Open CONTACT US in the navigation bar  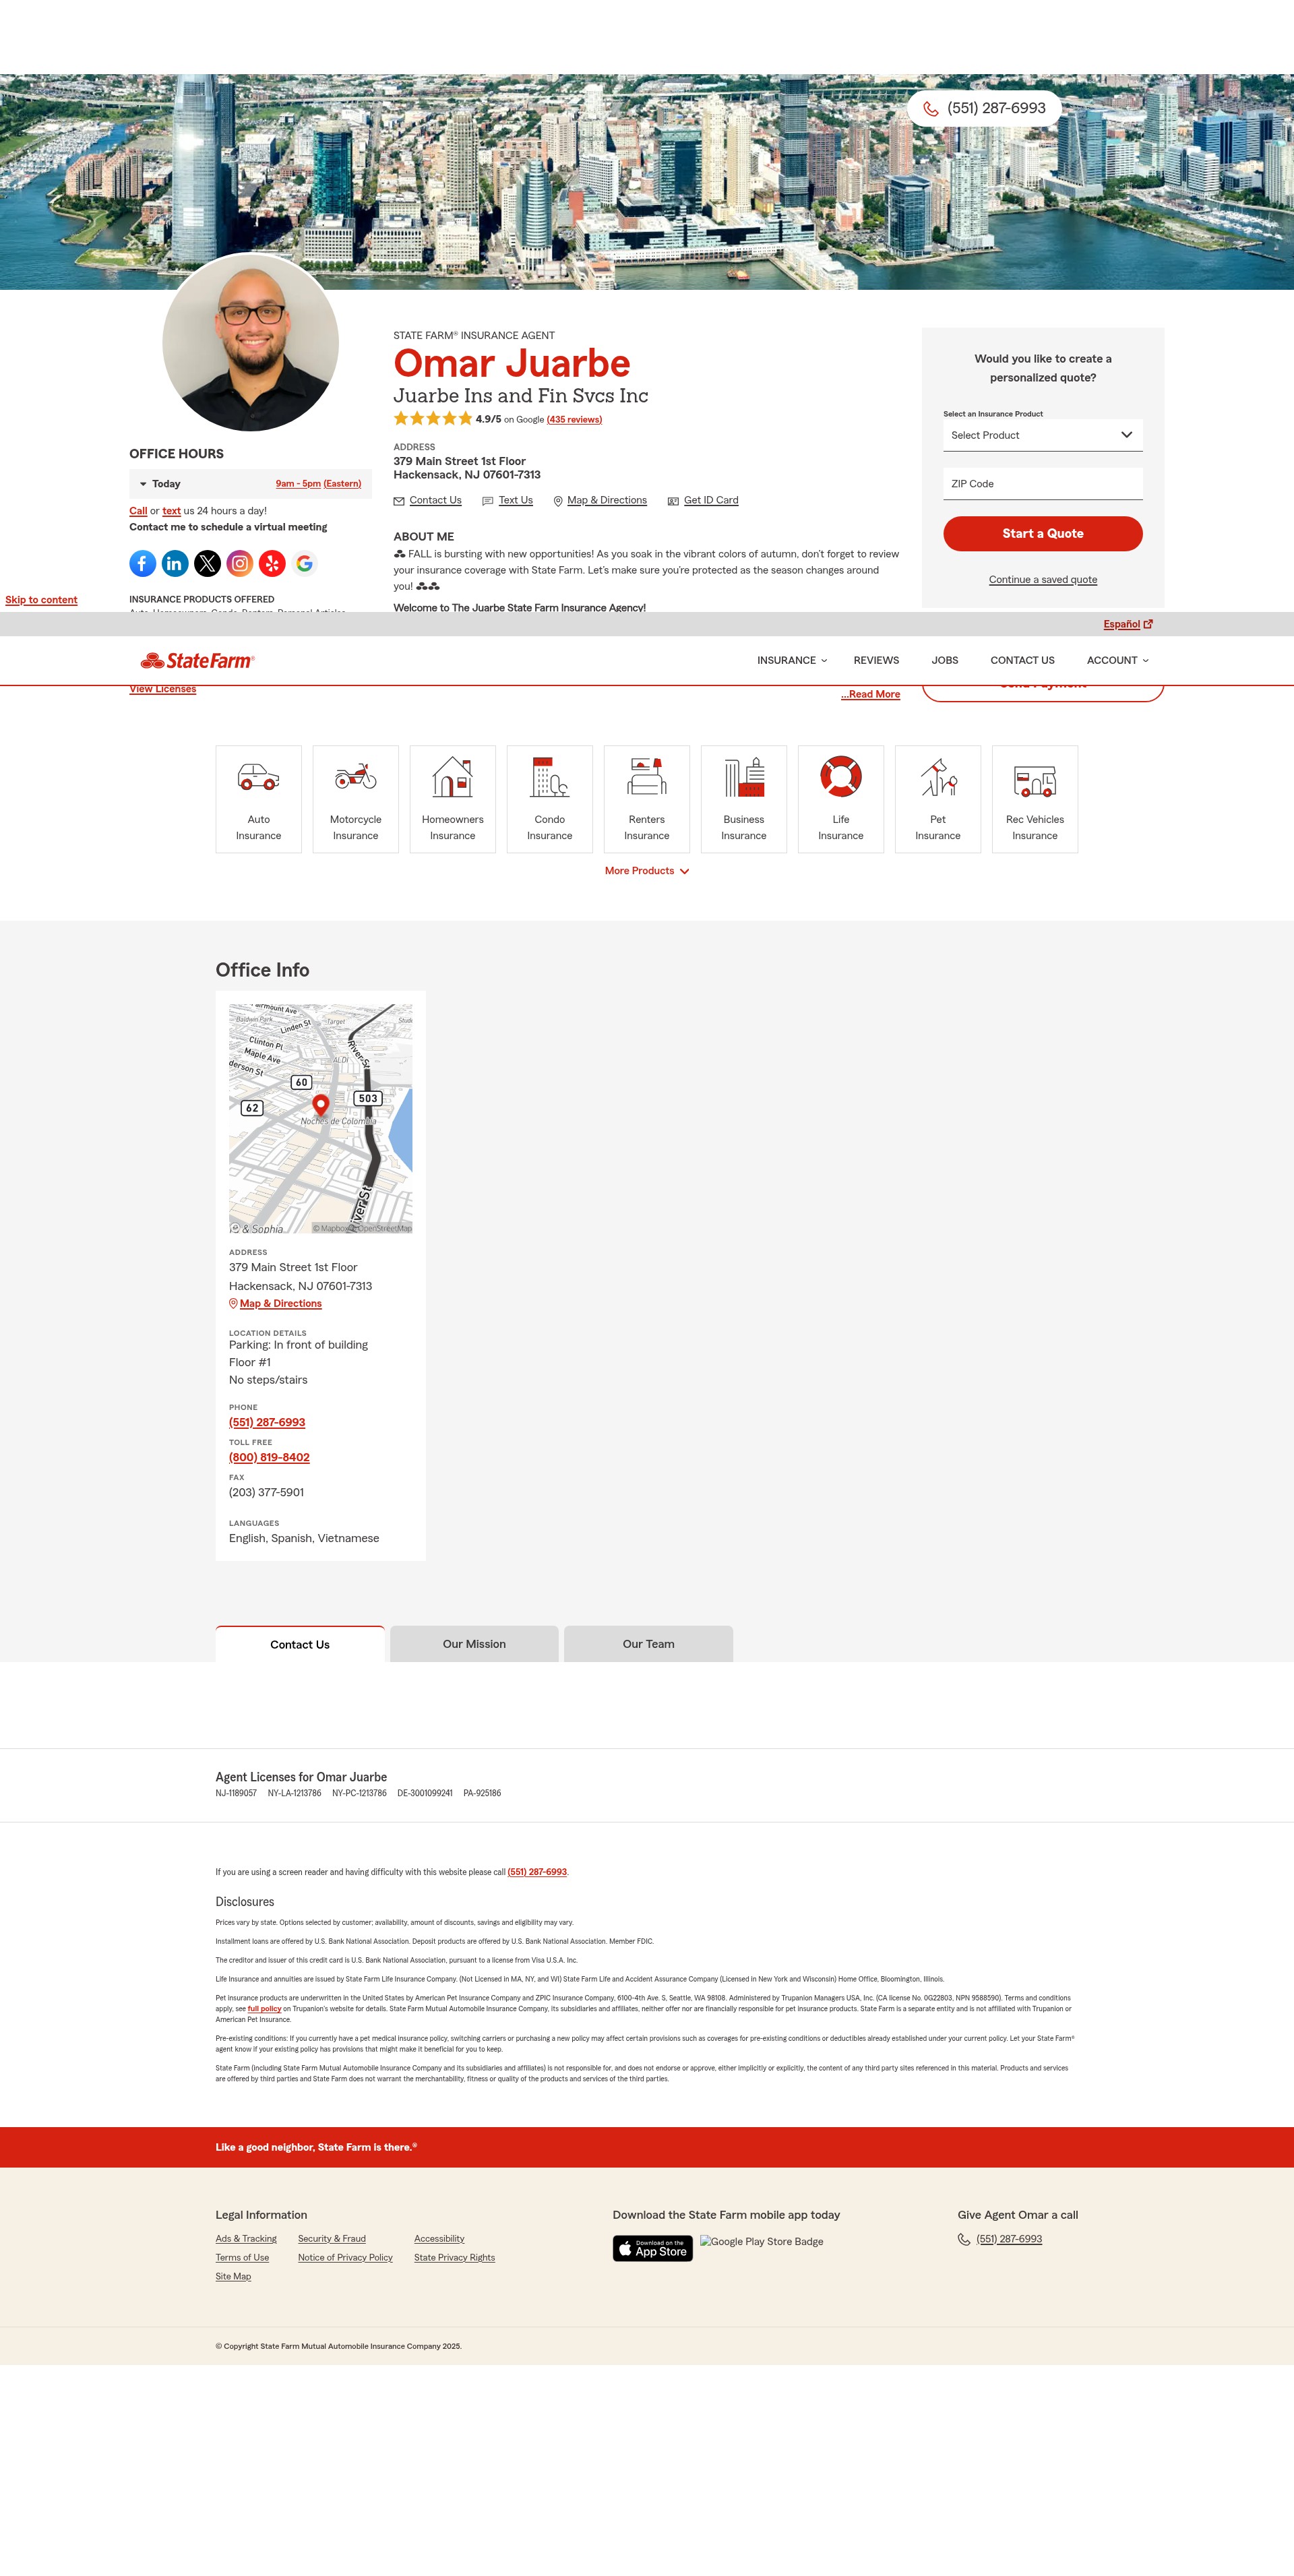pyautogui.click(x=1022, y=661)
